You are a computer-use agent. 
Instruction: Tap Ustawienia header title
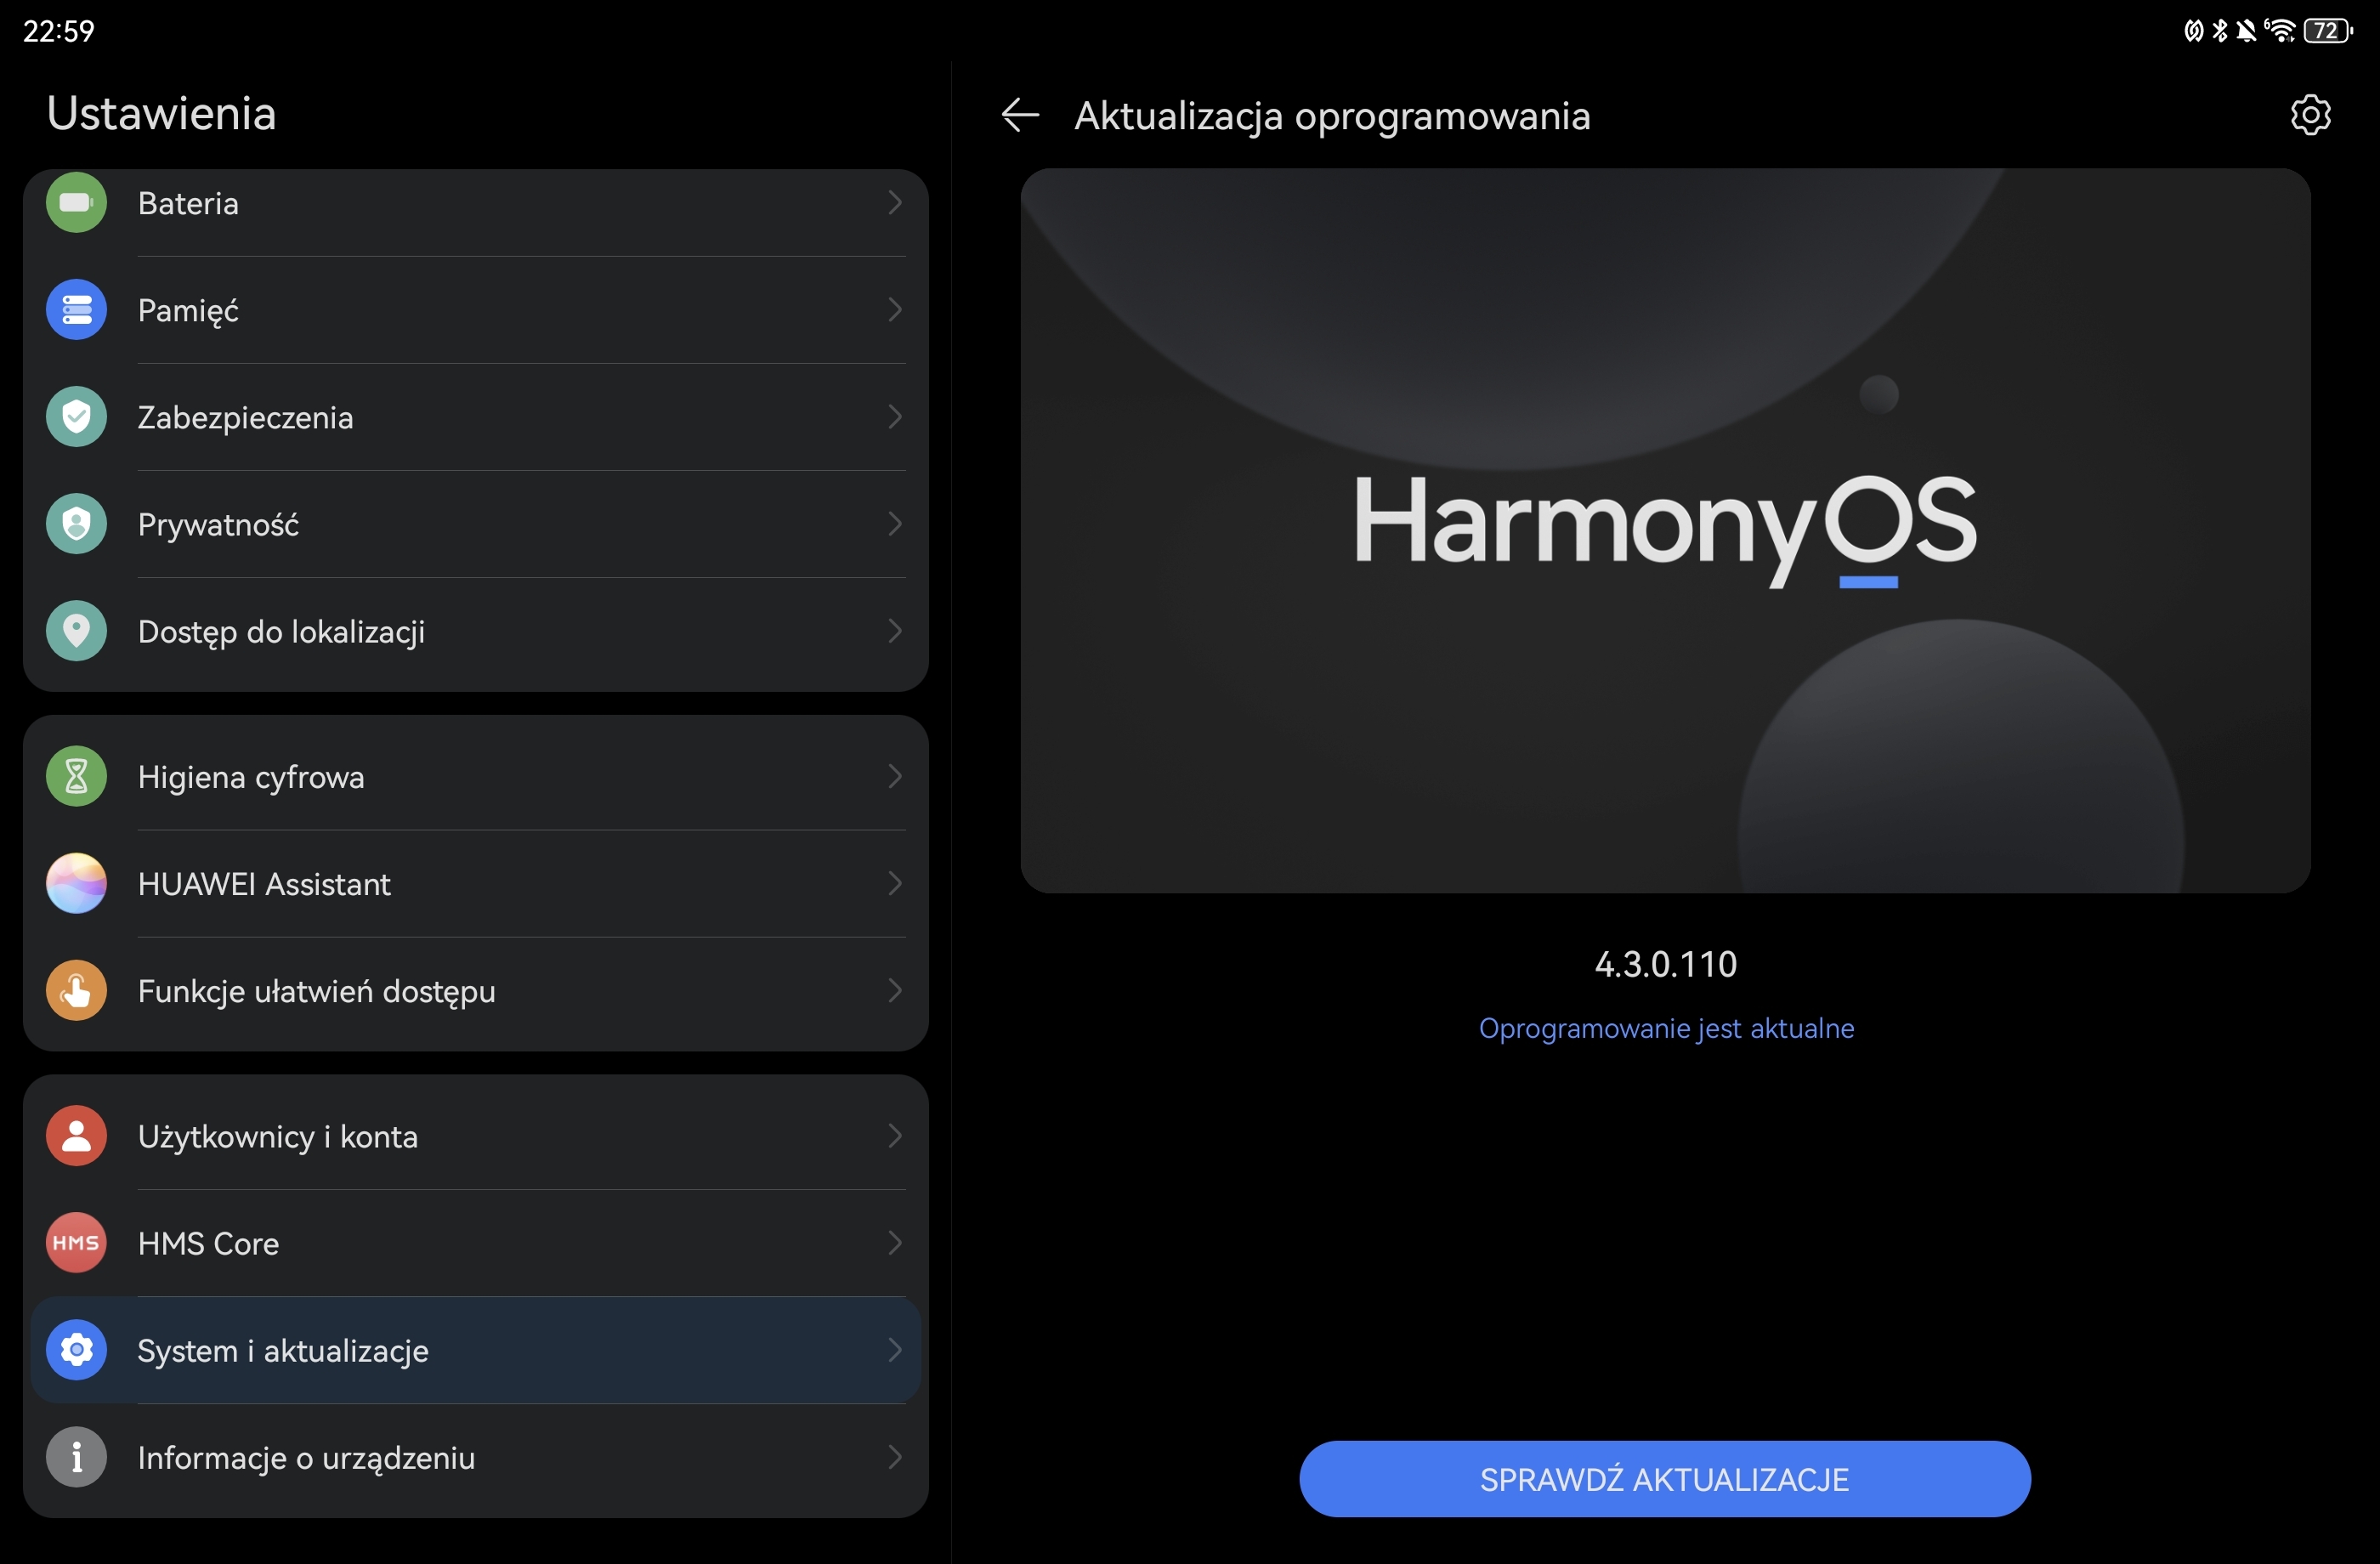161,113
